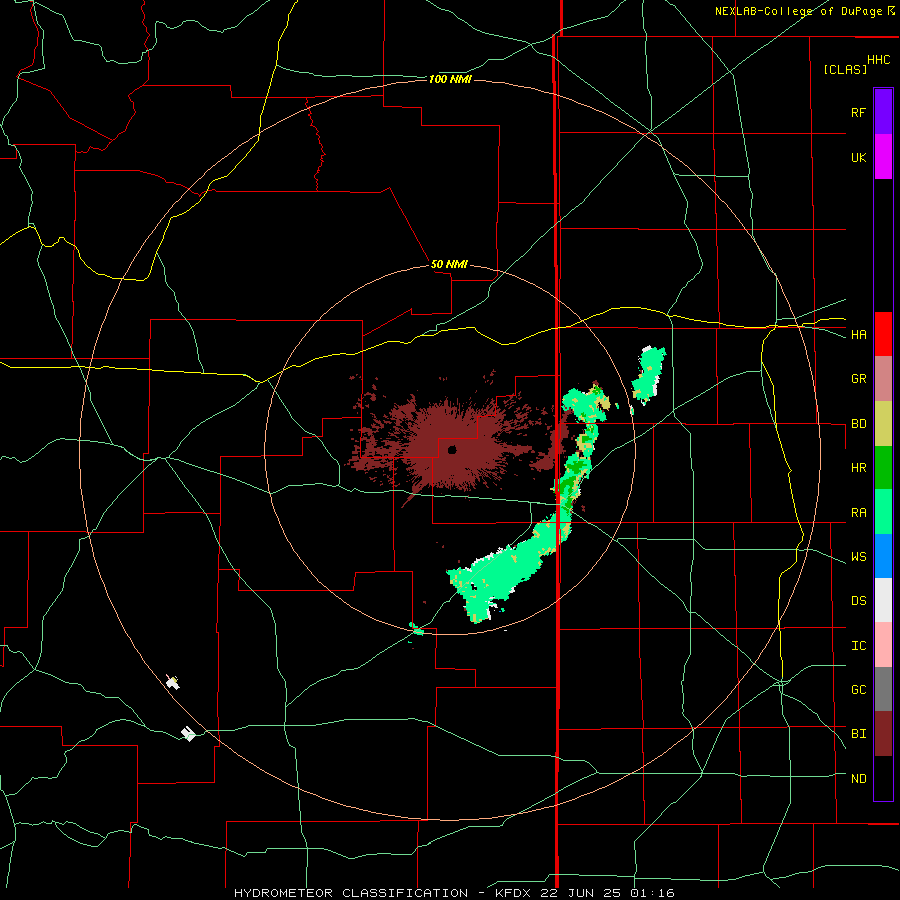Click the 50 NMI range ring label
The height and width of the screenshot is (900, 900).
449,264
